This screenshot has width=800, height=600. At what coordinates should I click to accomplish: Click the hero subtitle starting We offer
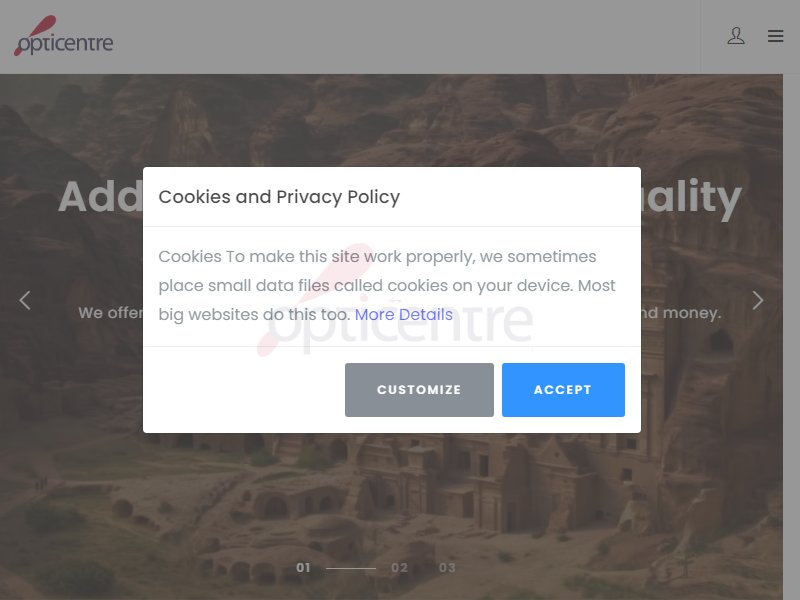[x=111, y=312]
